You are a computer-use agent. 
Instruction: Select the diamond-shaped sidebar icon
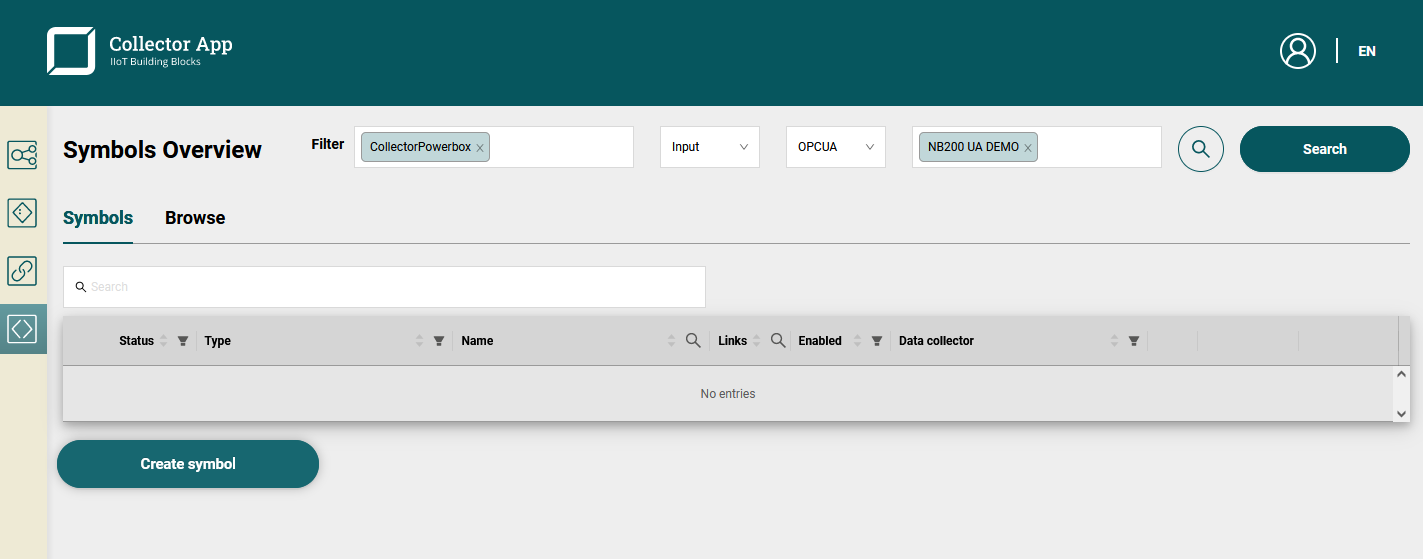22,213
